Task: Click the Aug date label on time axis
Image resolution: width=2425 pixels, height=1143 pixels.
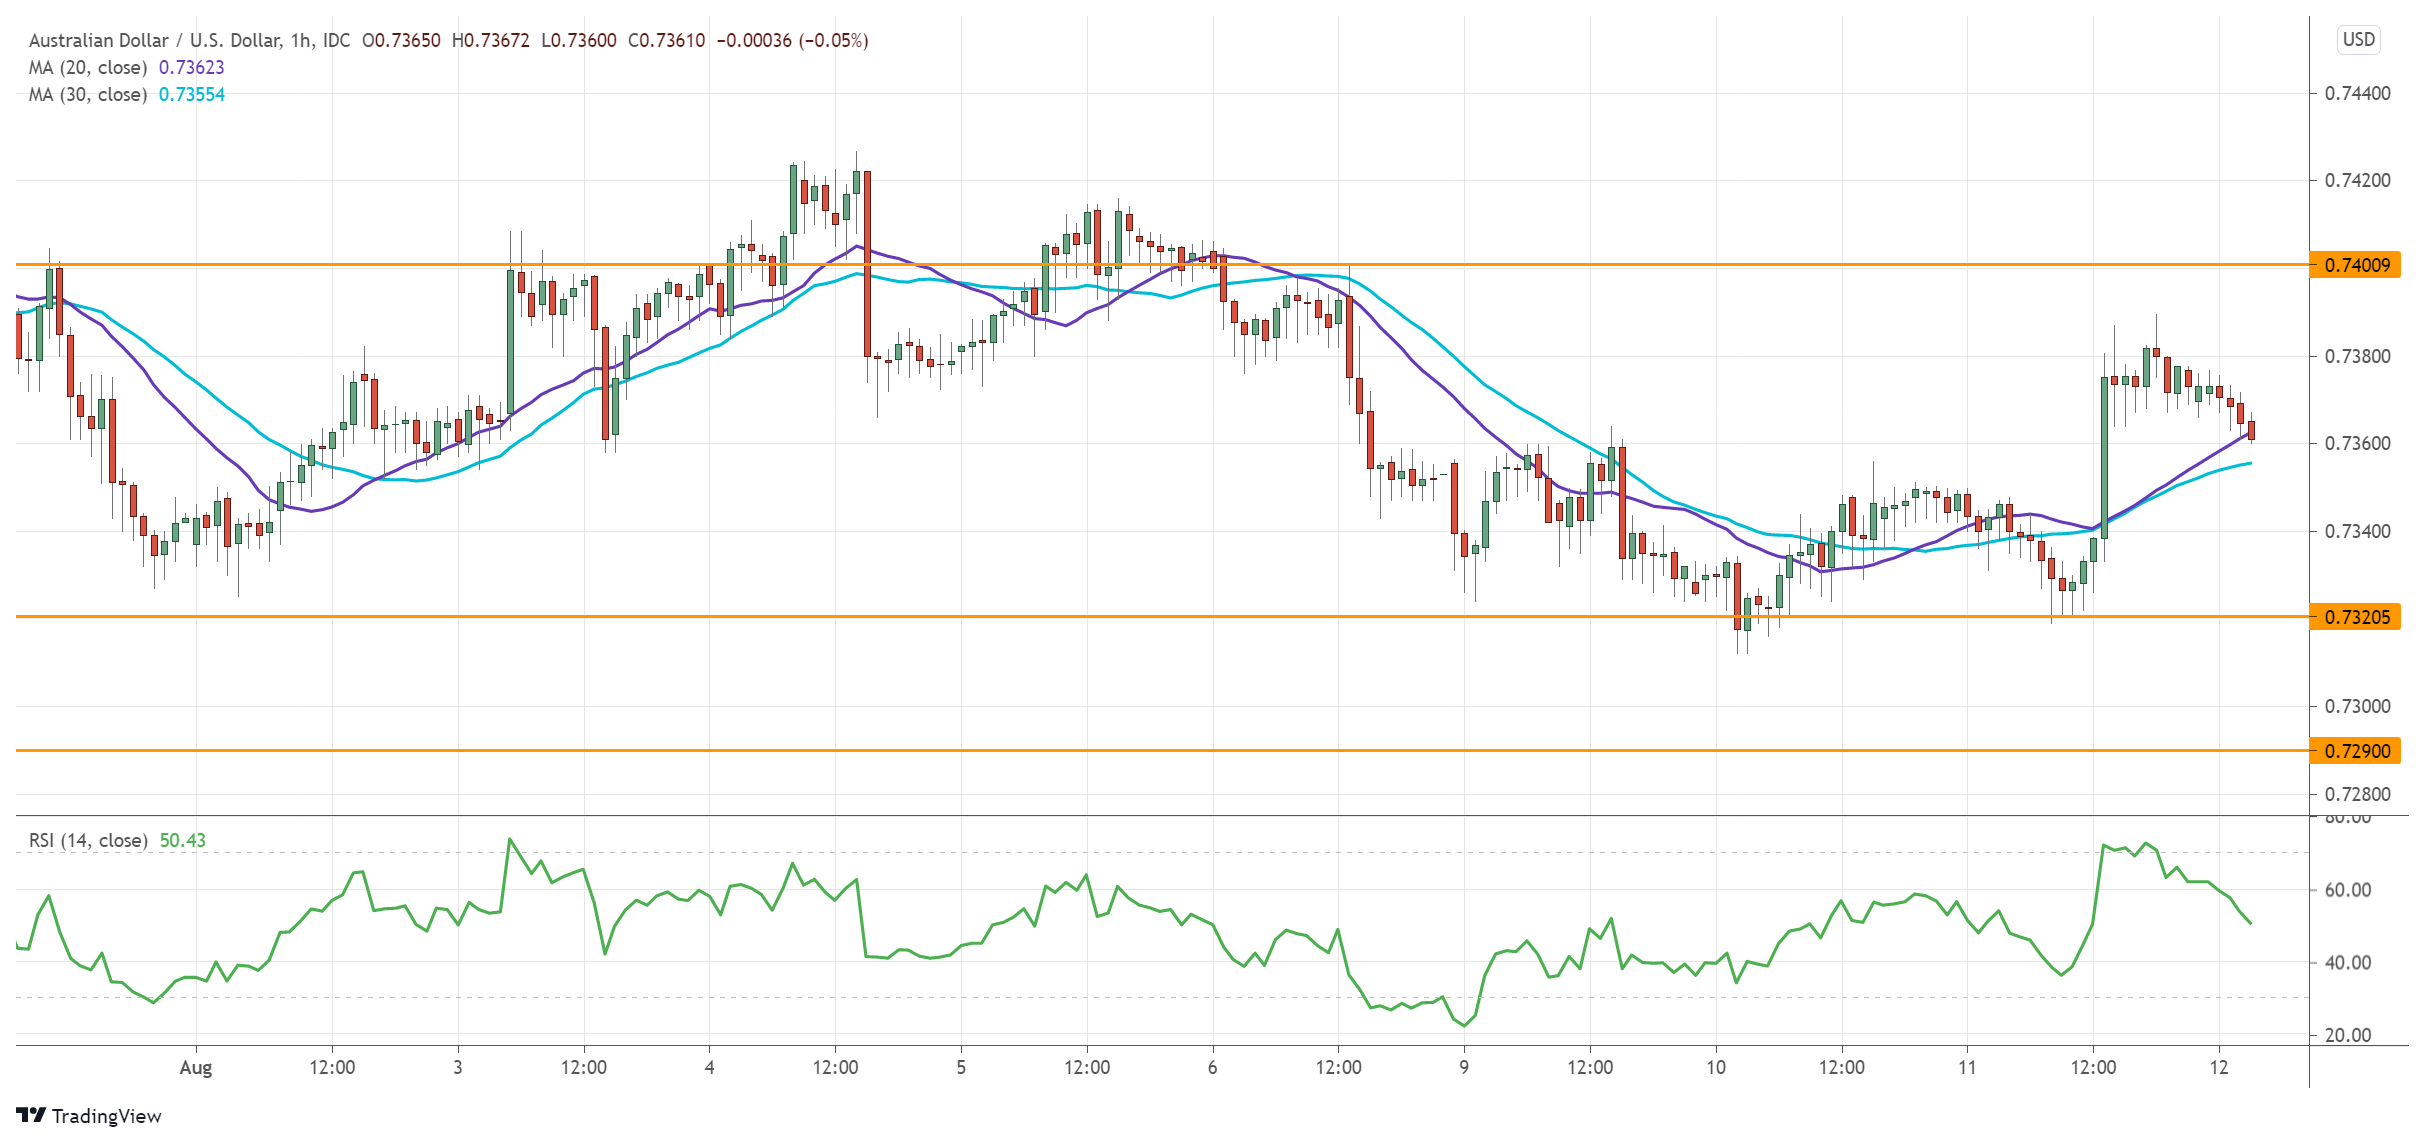Action: pyautogui.click(x=196, y=1067)
